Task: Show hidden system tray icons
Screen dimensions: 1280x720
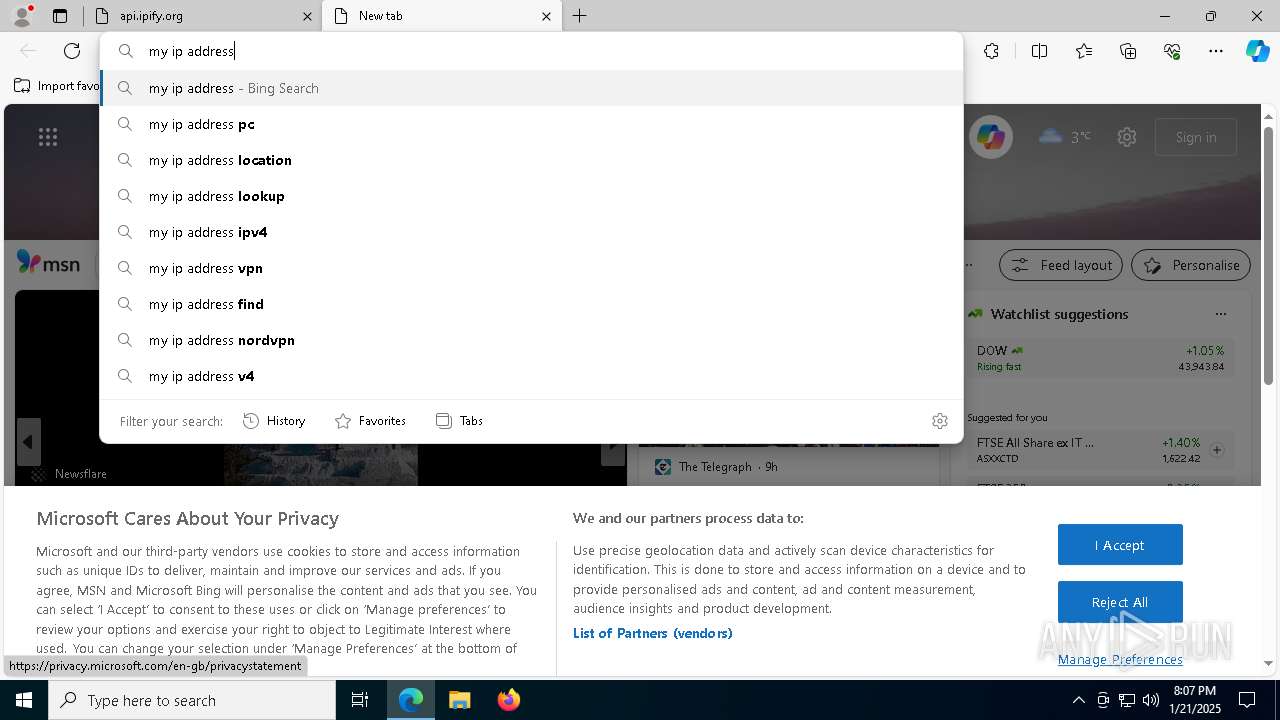Action: (1078, 700)
